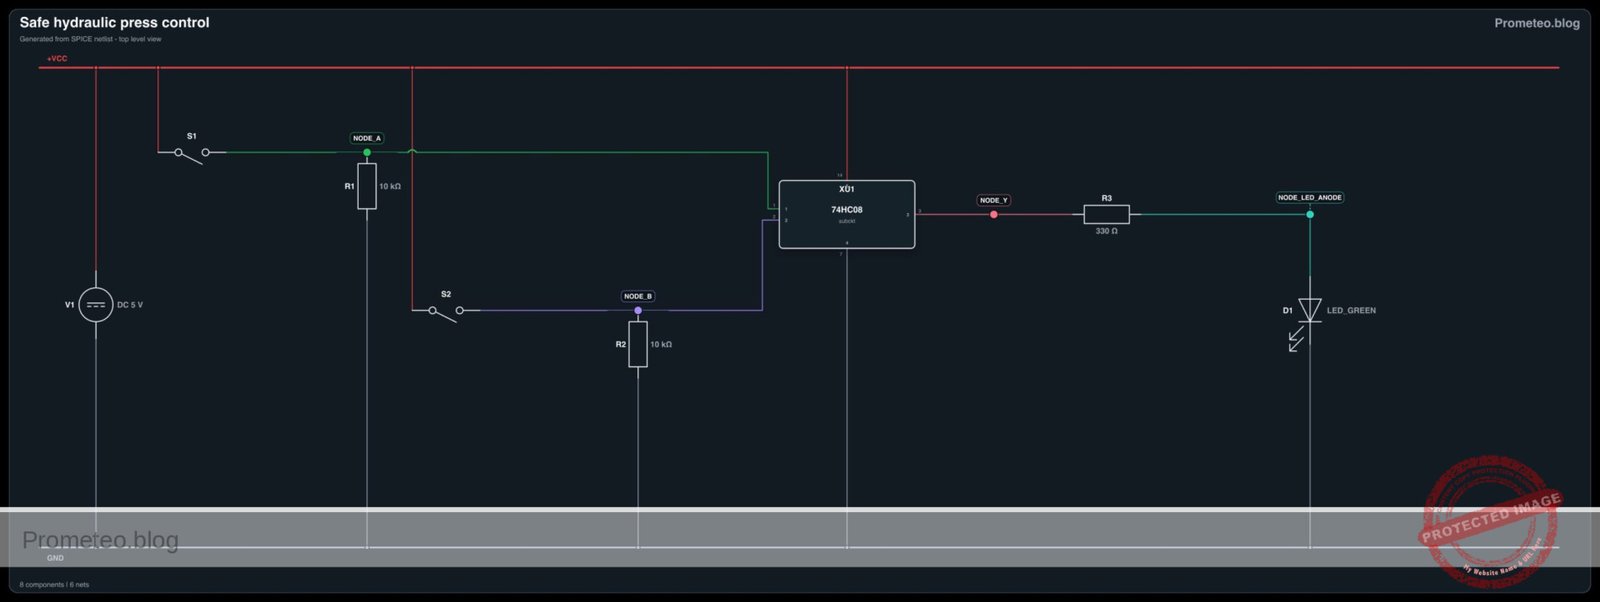Click the S2 reference label
This screenshot has width=1600, height=602.
[x=446, y=294]
